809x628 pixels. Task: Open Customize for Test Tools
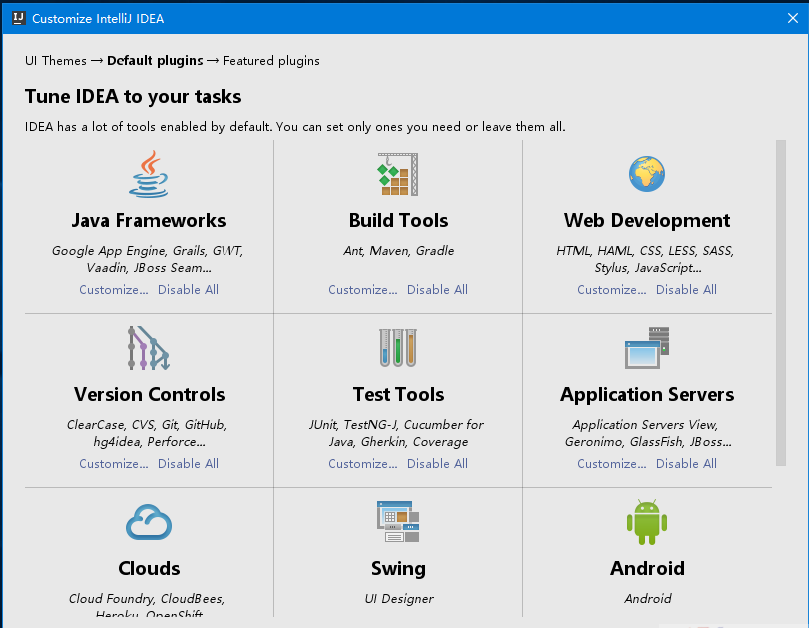(363, 463)
